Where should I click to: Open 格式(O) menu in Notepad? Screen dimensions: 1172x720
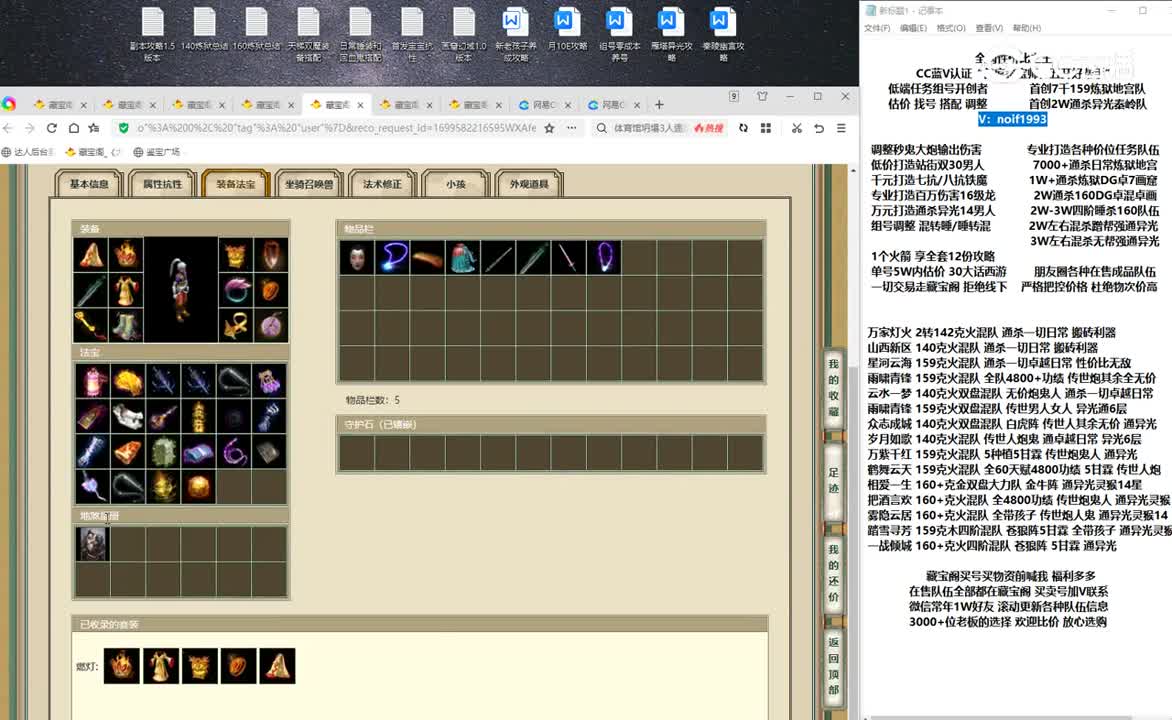coord(951,28)
